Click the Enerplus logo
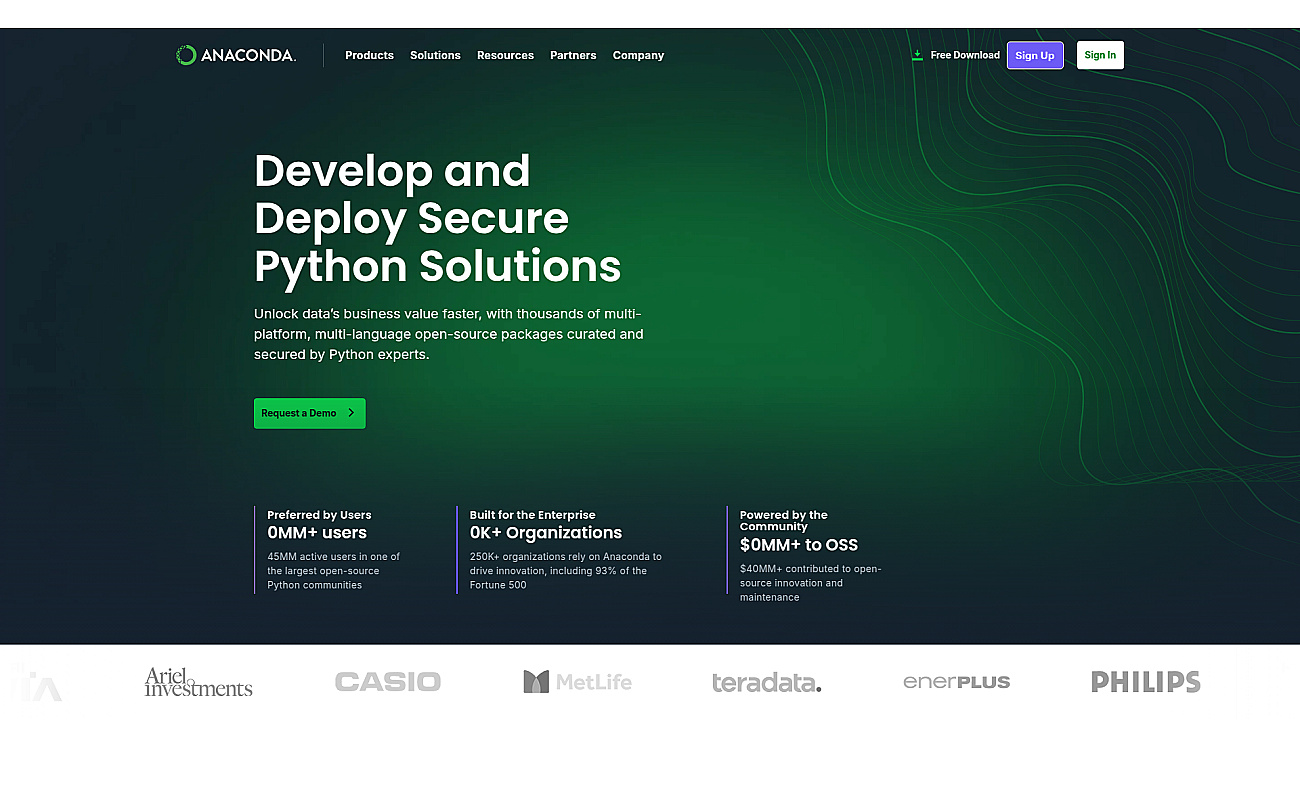This screenshot has height=788, width=1300. 957,682
